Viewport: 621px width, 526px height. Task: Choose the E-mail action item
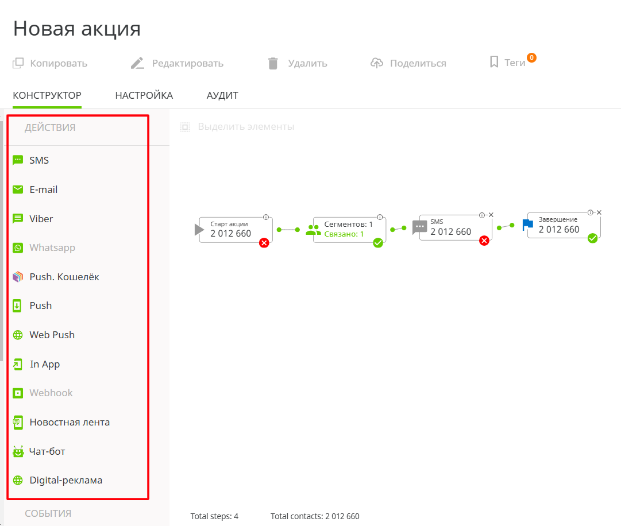coord(43,189)
